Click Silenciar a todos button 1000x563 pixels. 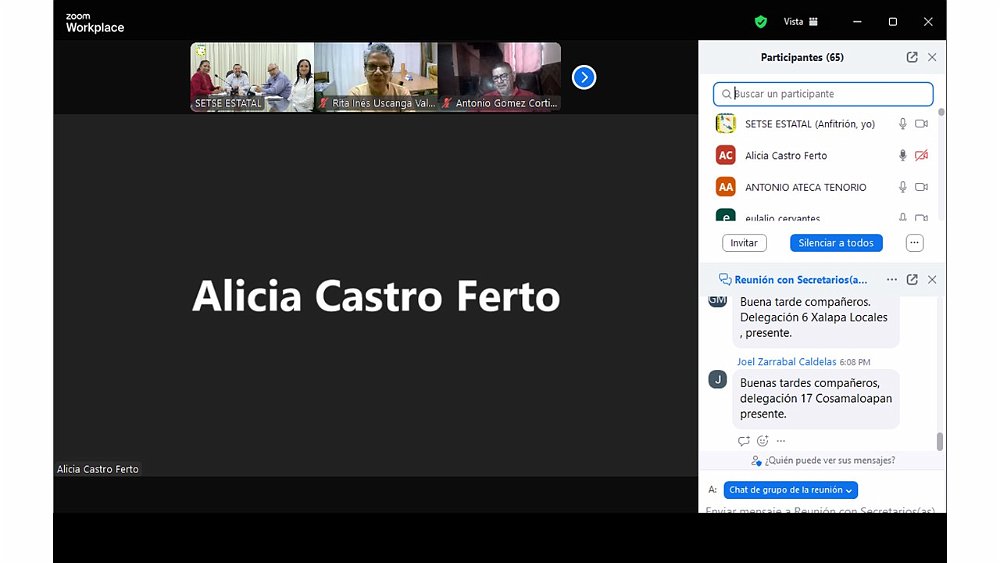(x=836, y=243)
